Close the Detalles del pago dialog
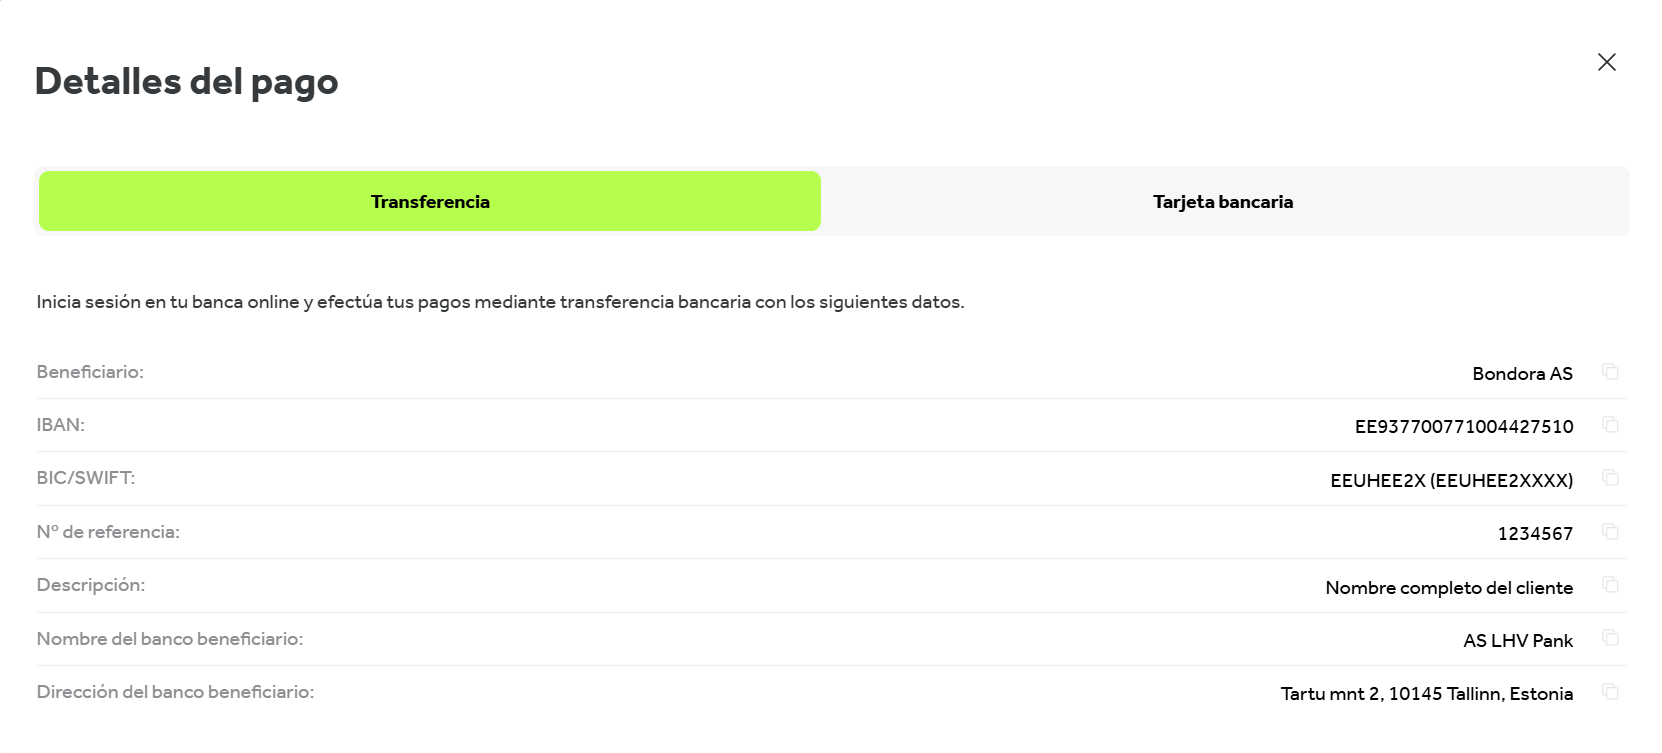The height and width of the screenshot is (753, 1662). (x=1606, y=62)
